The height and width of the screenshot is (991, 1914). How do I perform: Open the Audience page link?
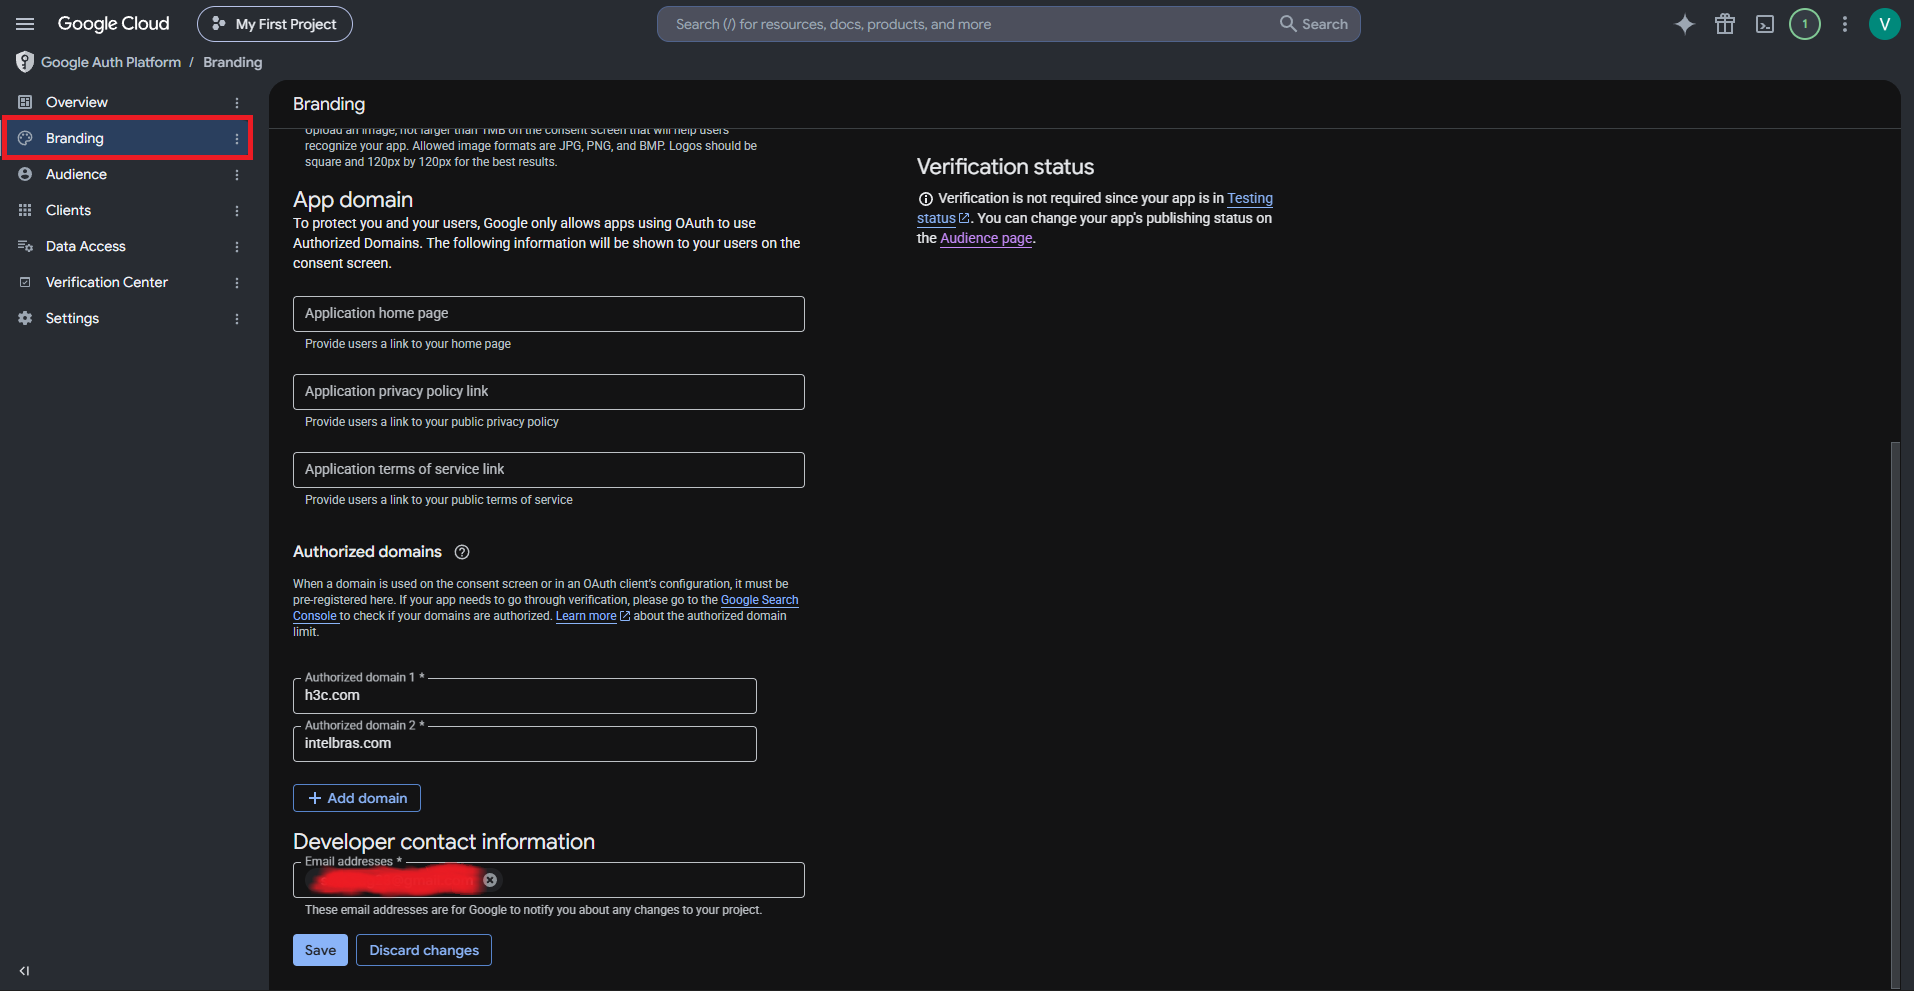tap(986, 238)
